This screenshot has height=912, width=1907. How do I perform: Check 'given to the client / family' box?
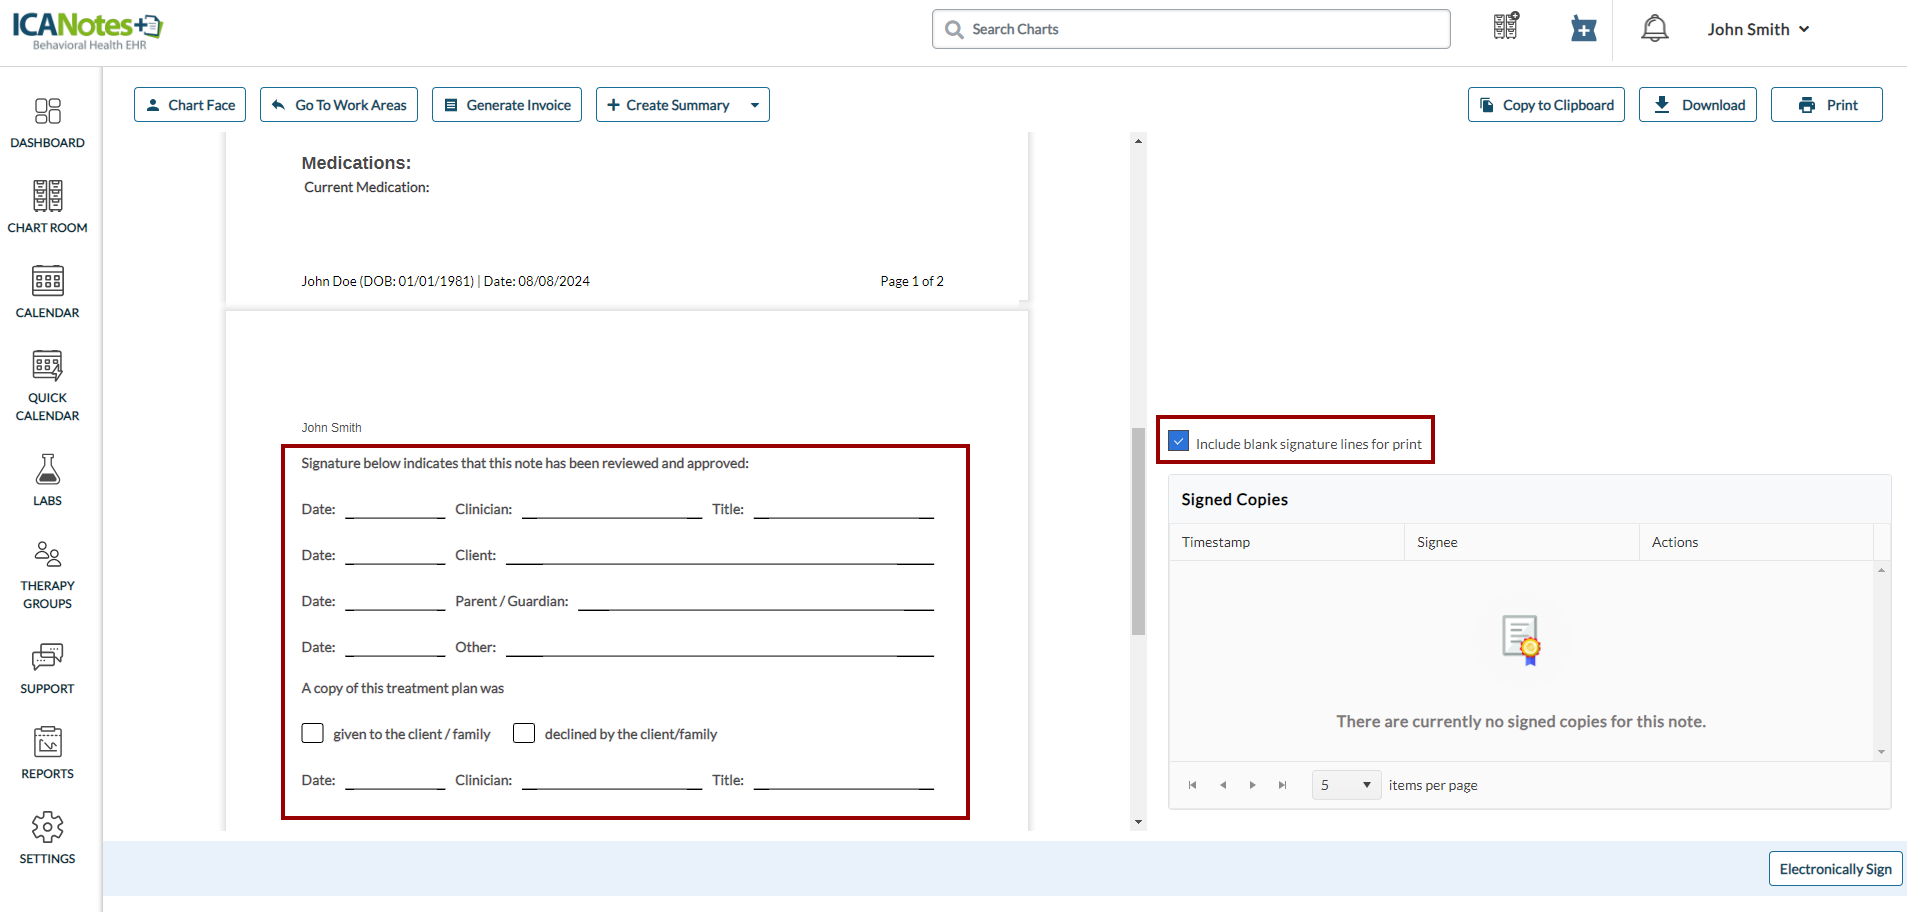tap(313, 733)
